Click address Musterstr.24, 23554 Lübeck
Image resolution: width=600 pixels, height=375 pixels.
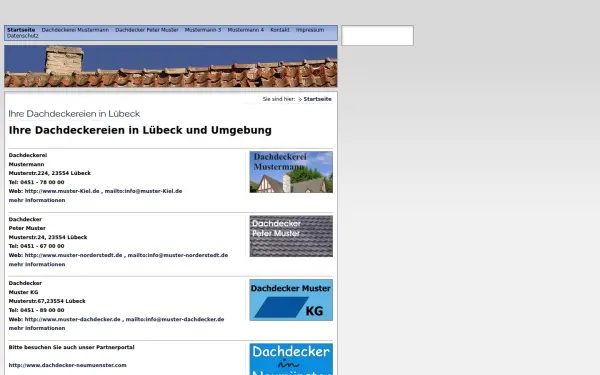[48, 237]
